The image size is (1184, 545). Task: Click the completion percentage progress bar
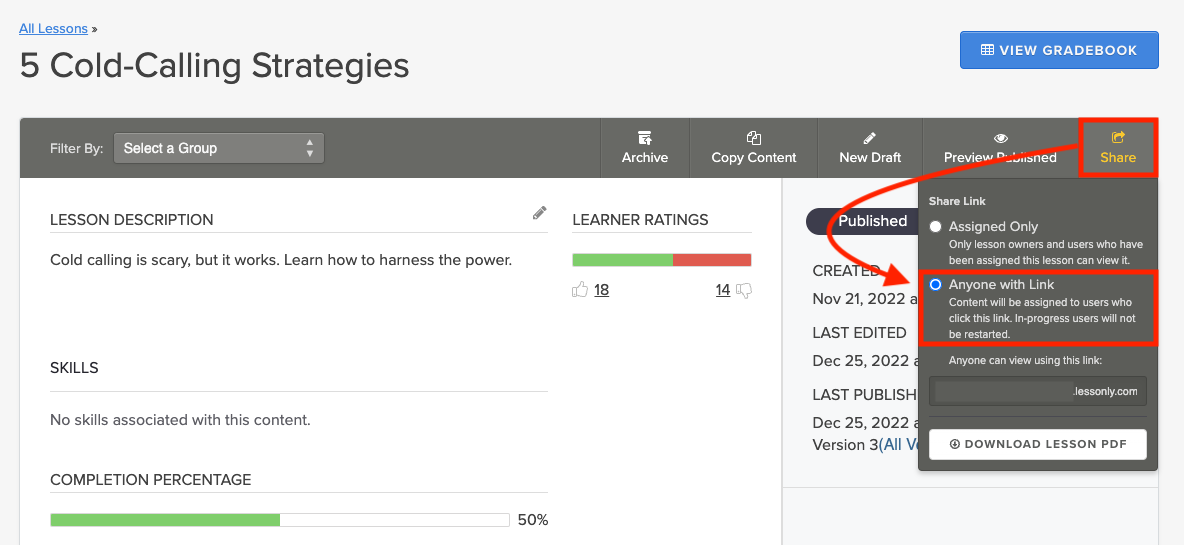point(279,520)
